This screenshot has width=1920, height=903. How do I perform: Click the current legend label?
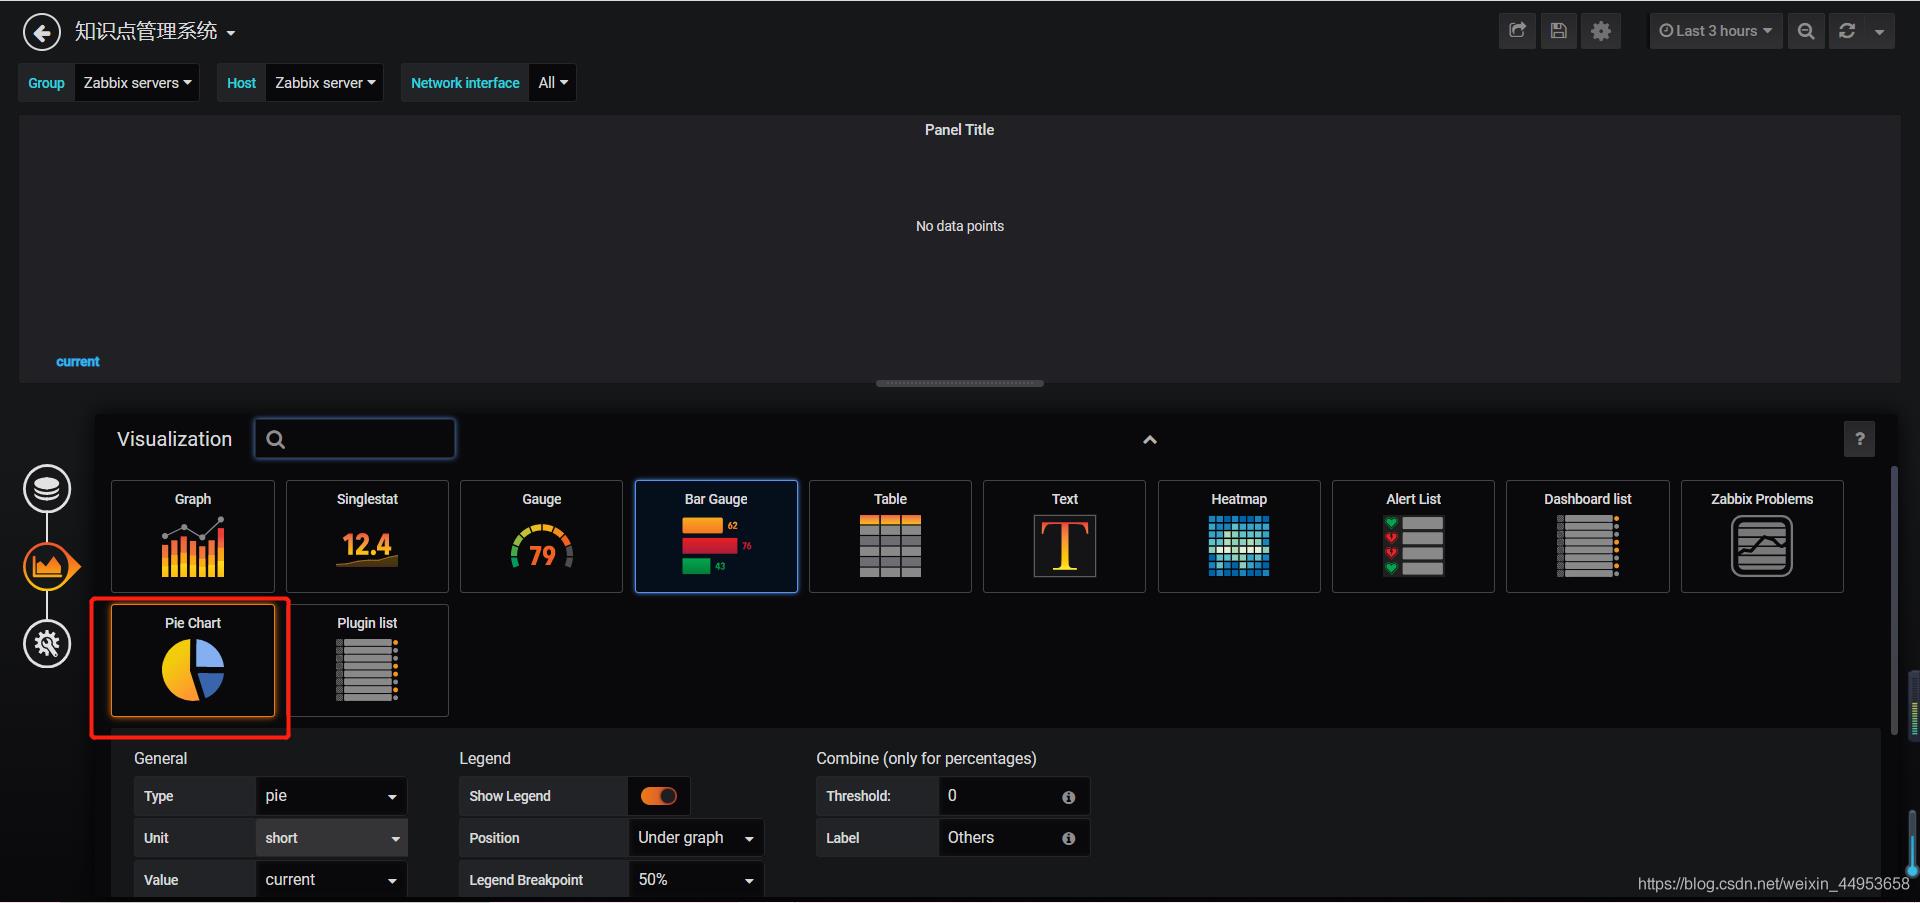[x=78, y=362]
